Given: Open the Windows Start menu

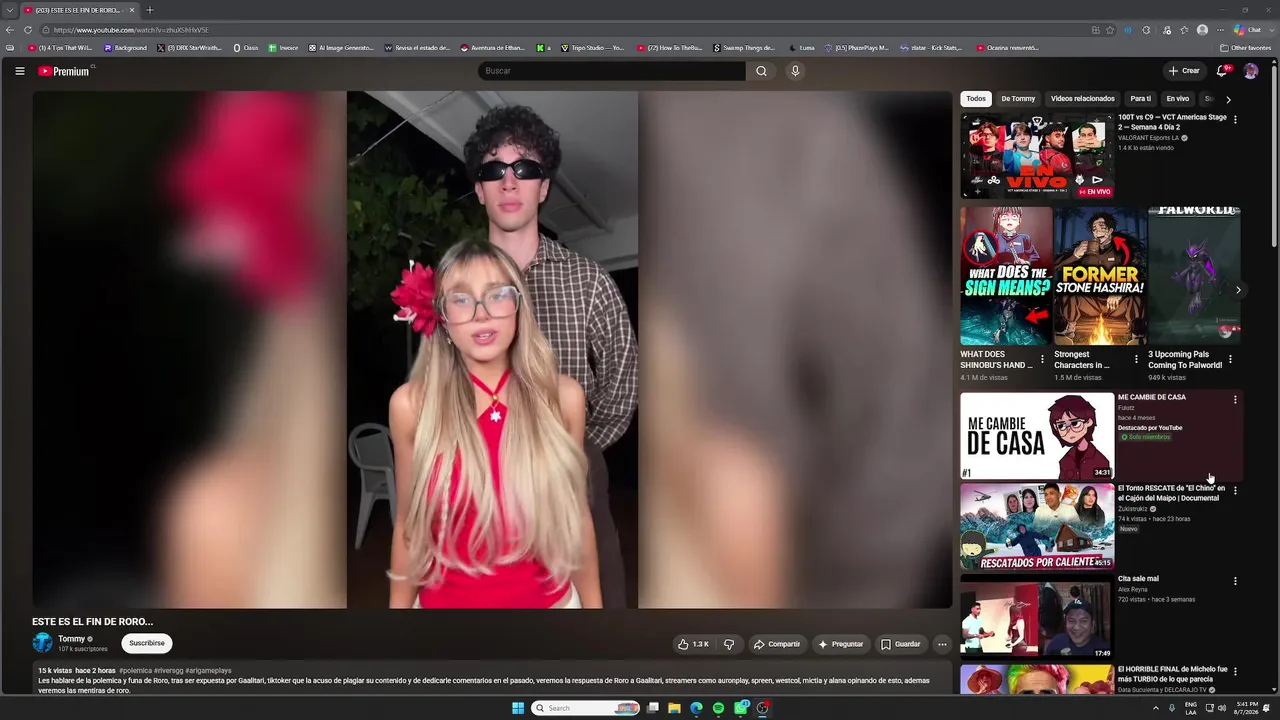Looking at the screenshot, I should tap(518, 708).
